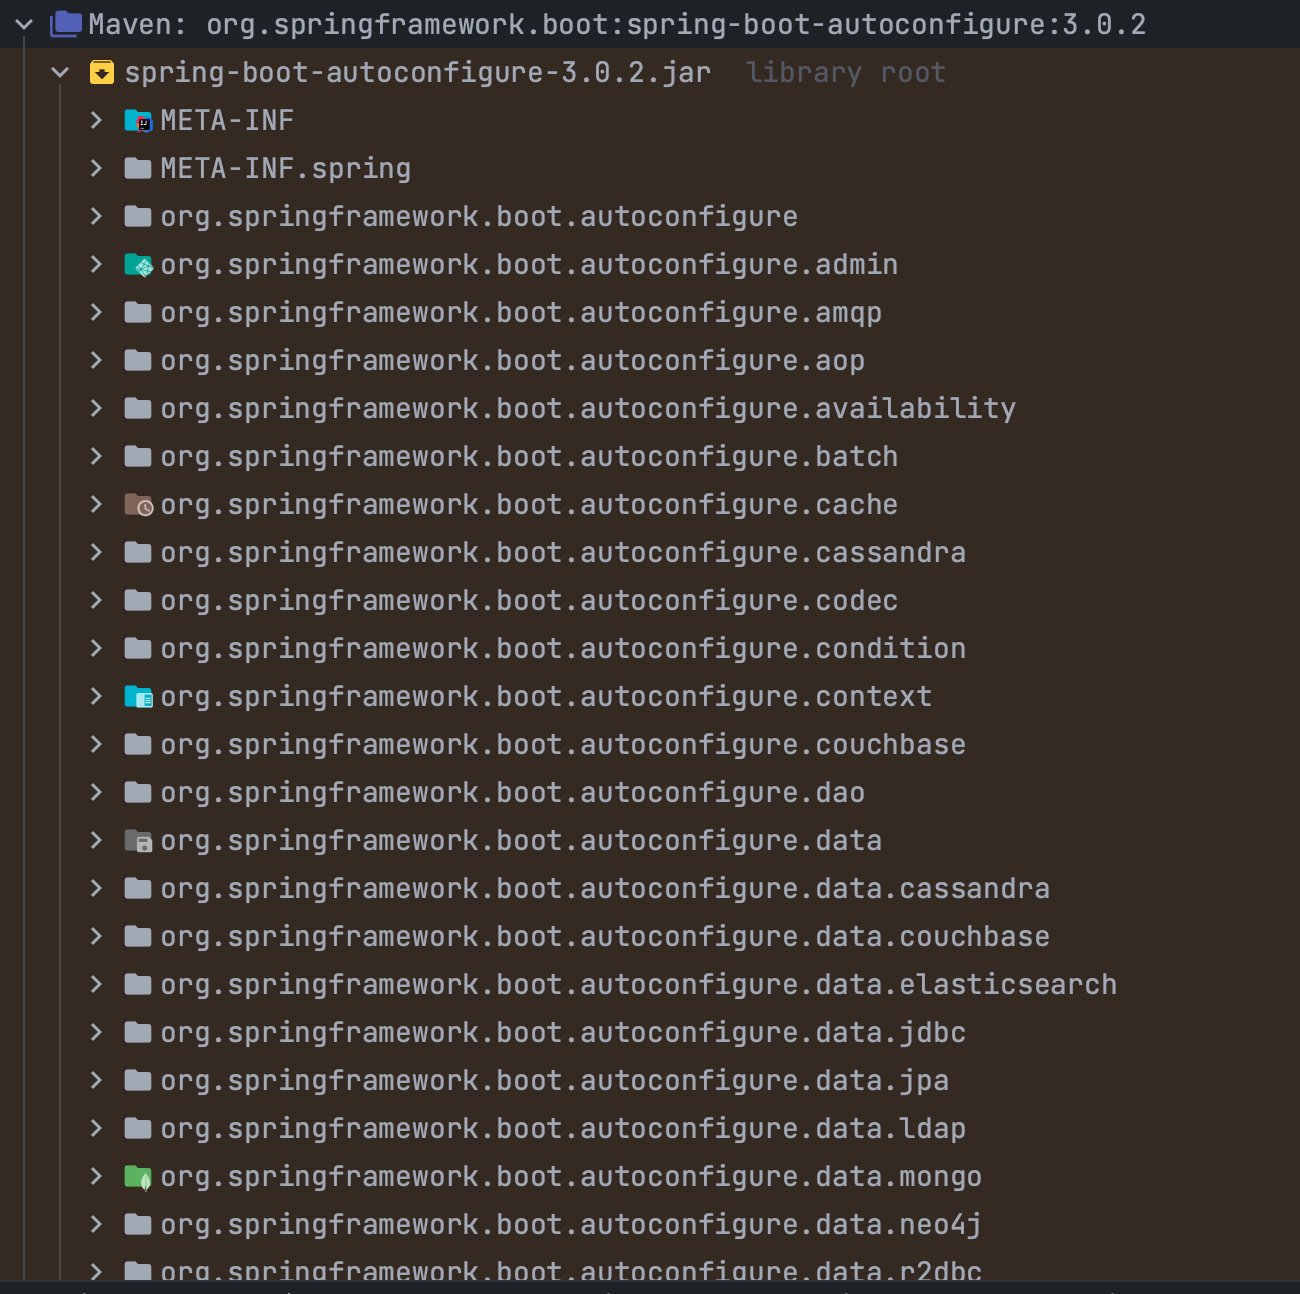1300x1294 pixels.
Task: Click the autoconfigure root package folder icon
Action: 138,216
